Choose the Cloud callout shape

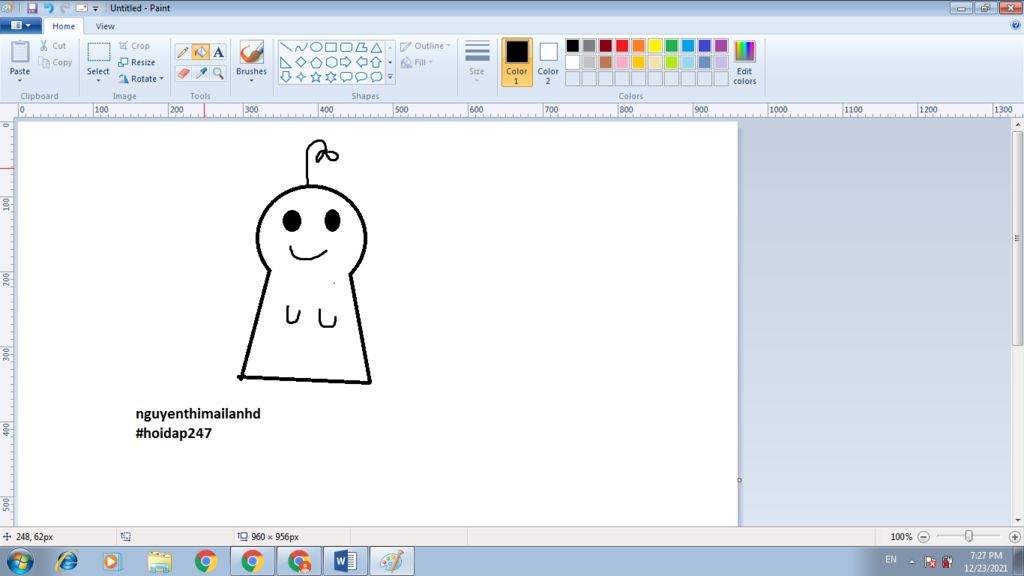376,77
